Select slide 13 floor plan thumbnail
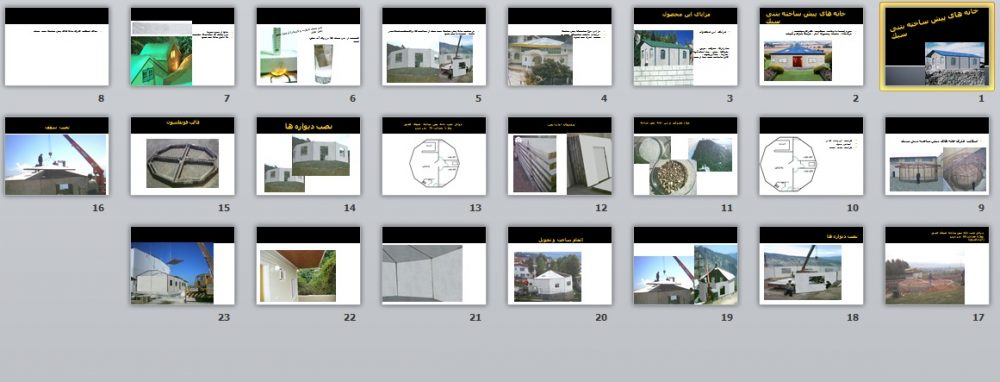The width and height of the screenshot is (1000, 382). click(434, 156)
